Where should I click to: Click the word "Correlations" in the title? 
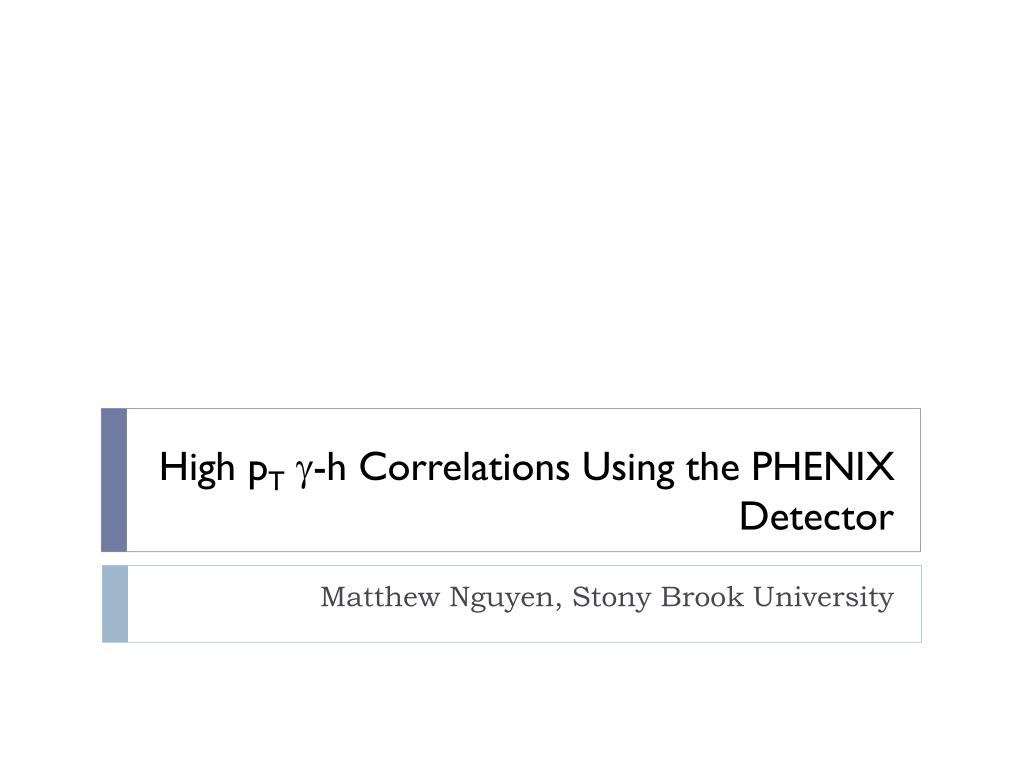tap(464, 468)
